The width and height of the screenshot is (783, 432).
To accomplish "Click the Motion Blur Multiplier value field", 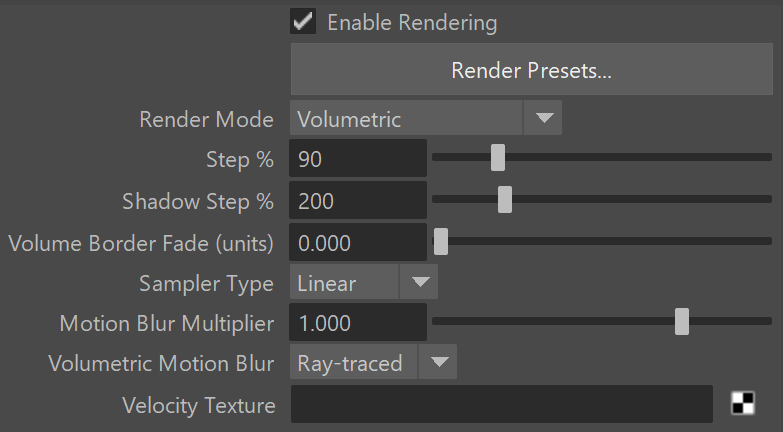I will click(358, 322).
